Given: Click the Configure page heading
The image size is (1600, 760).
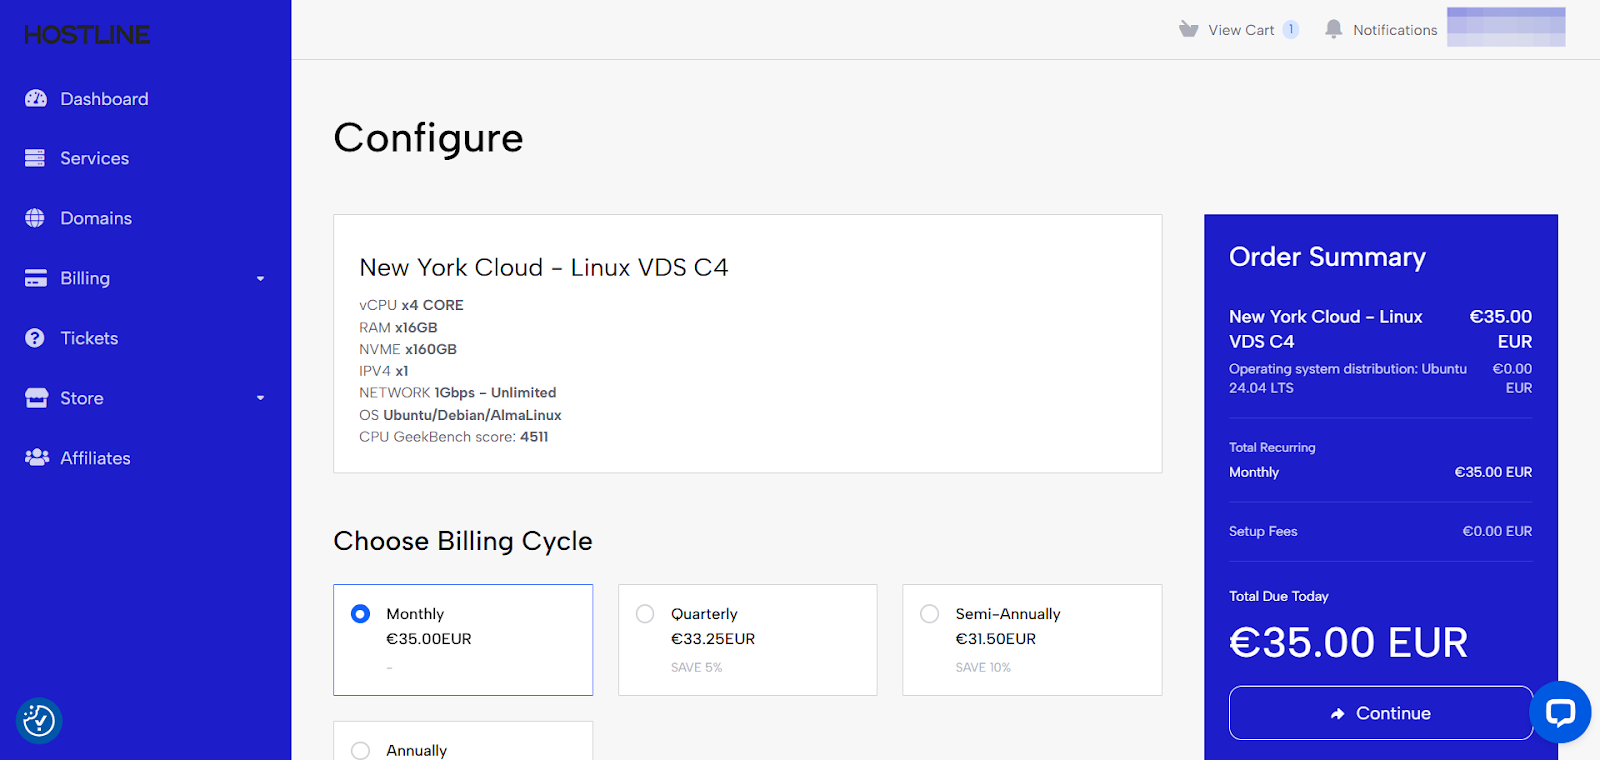Looking at the screenshot, I should 428,138.
